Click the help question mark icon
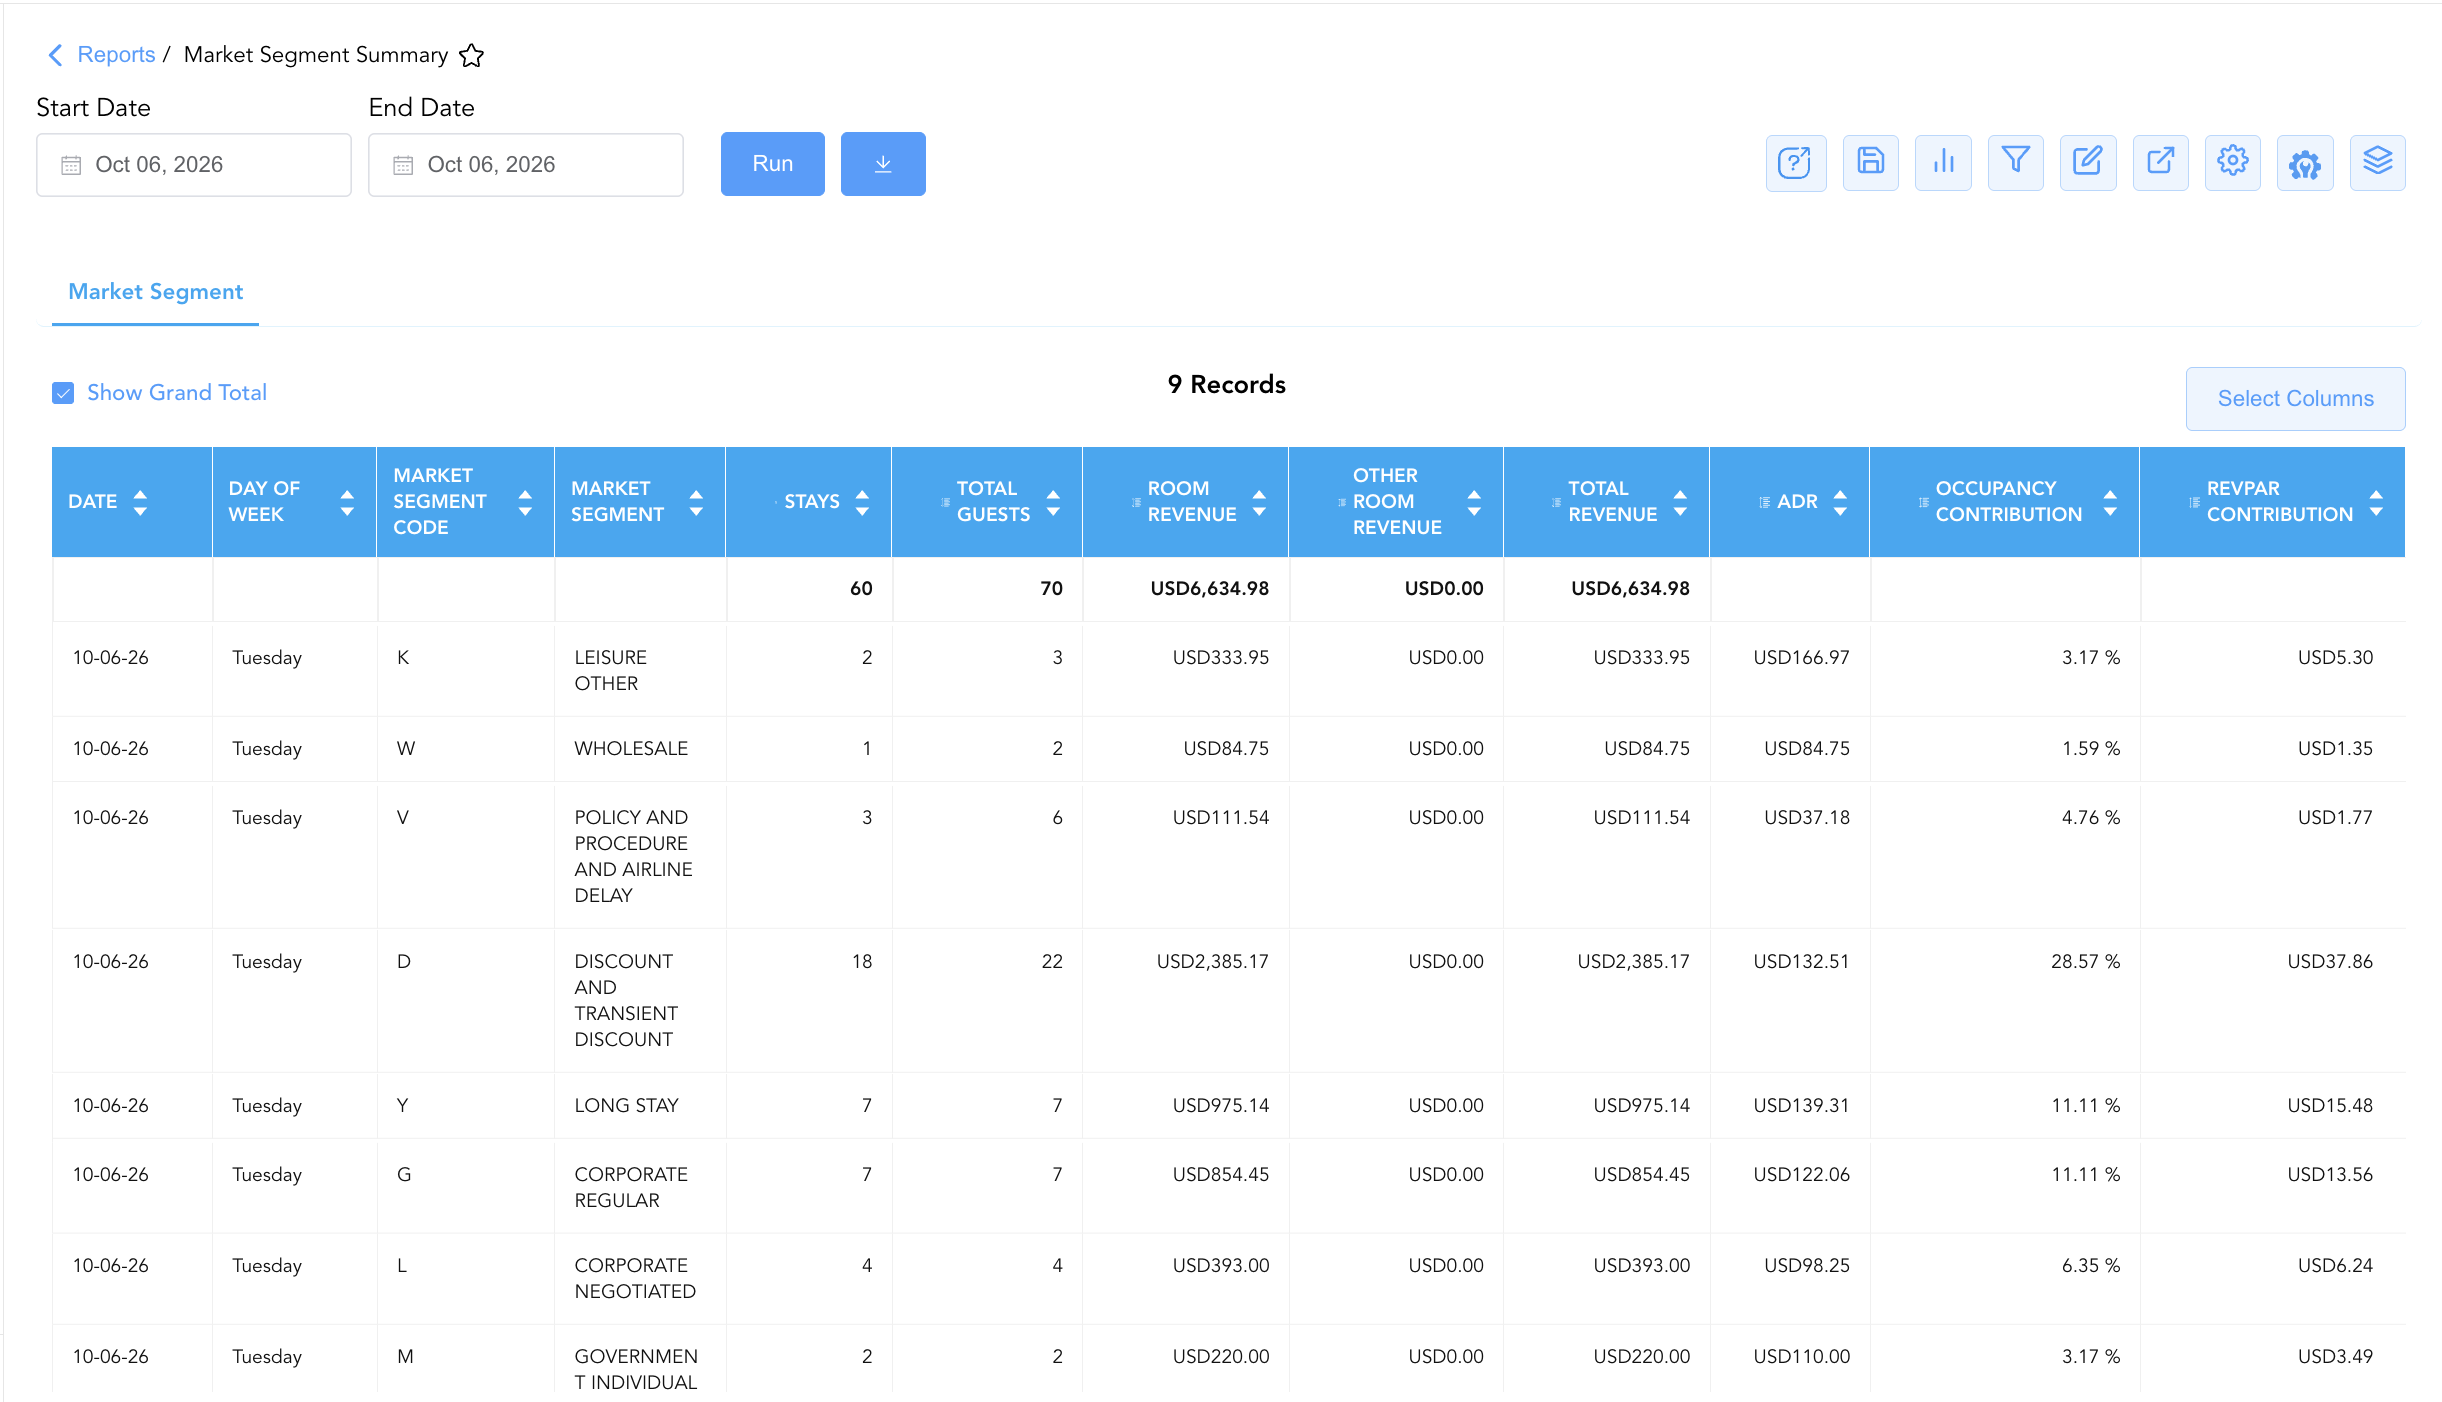The image size is (2442, 1402). click(x=1795, y=163)
